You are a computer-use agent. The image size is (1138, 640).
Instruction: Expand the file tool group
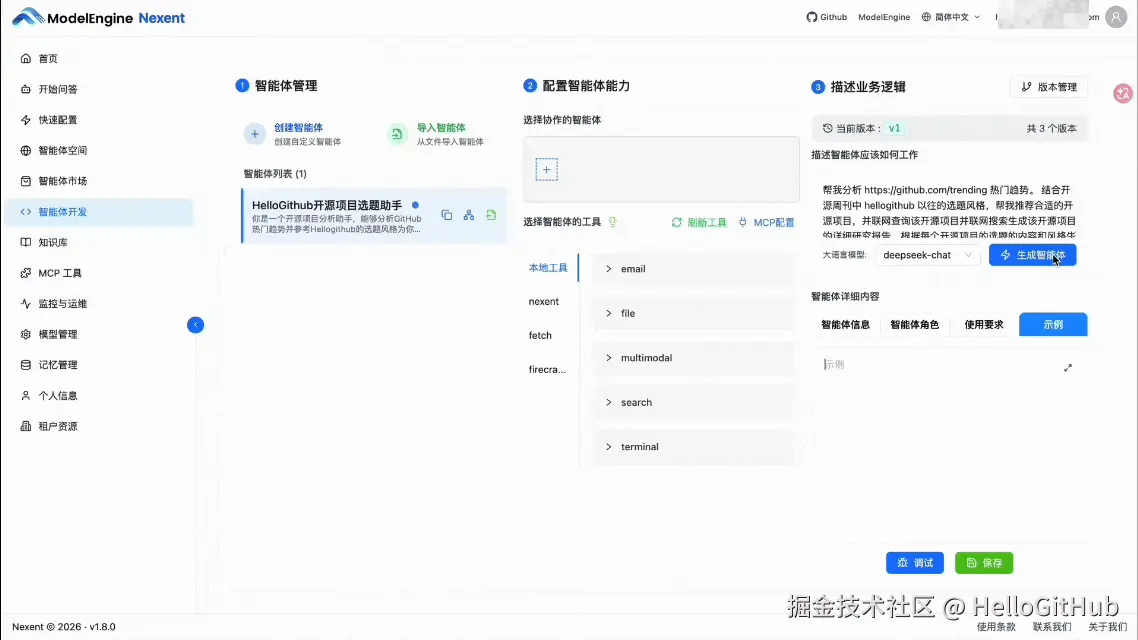(x=695, y=313)
